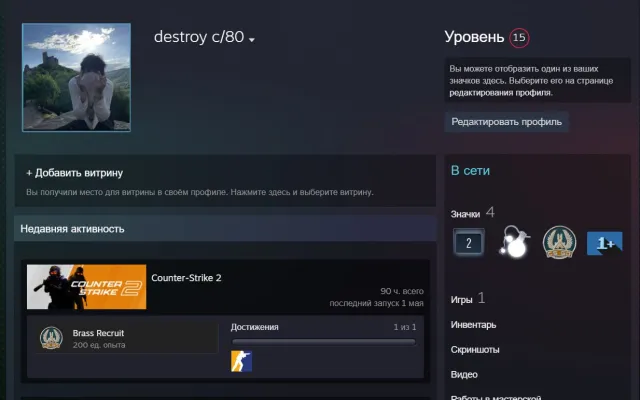The image size is (640, 400).
Task: Follow the редактирования профиля link in badge hint
Action: click(x=500, y=93)
